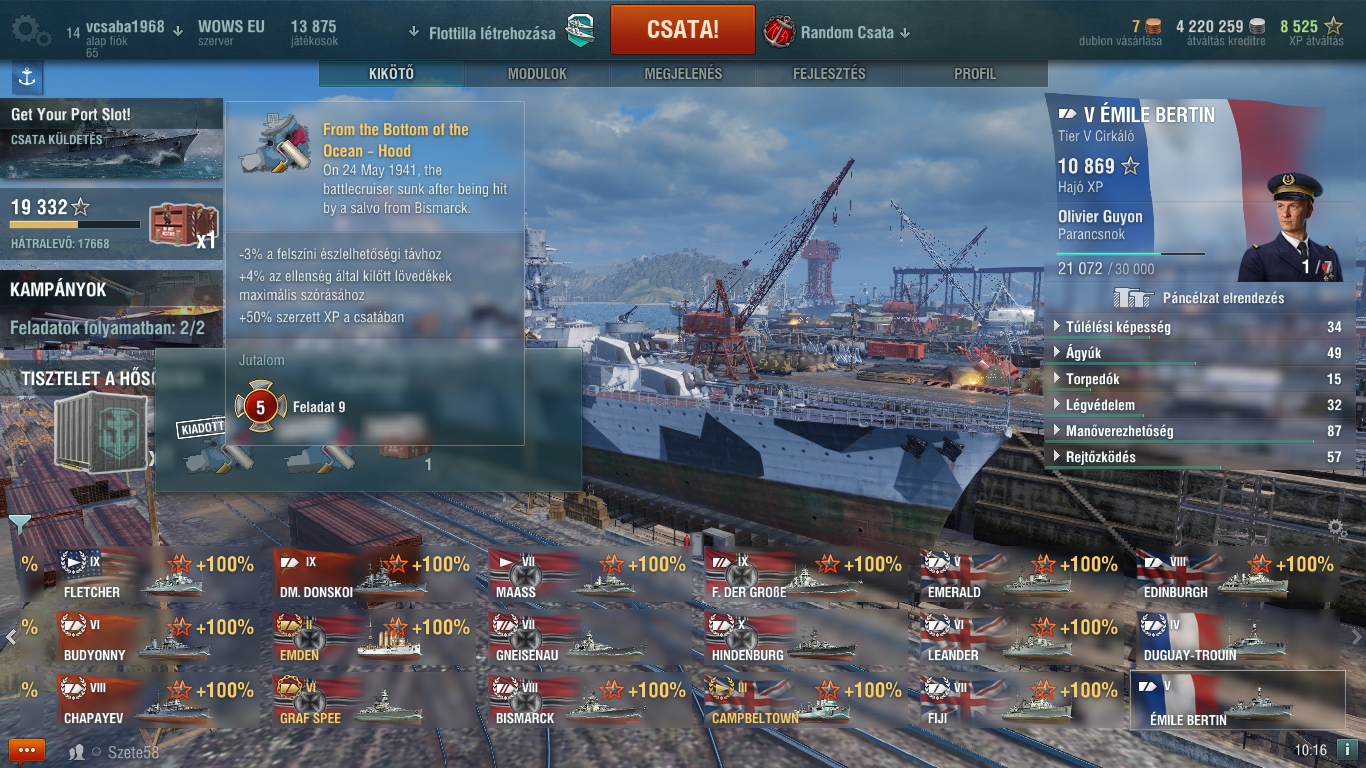The image size is (1366, 768).
Task: Open the contacts icon next to Szete58
Action: (77, 752)
